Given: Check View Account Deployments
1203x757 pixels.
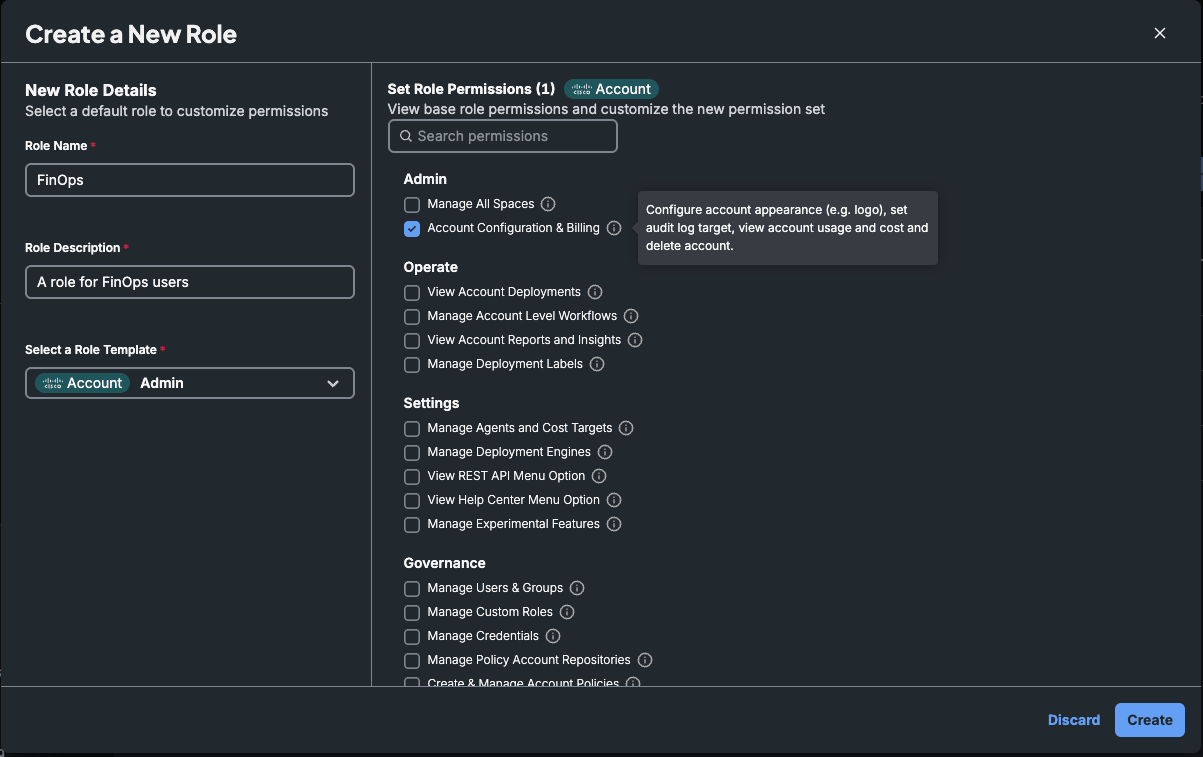Looking at the screenshot, I should [412, 292].
